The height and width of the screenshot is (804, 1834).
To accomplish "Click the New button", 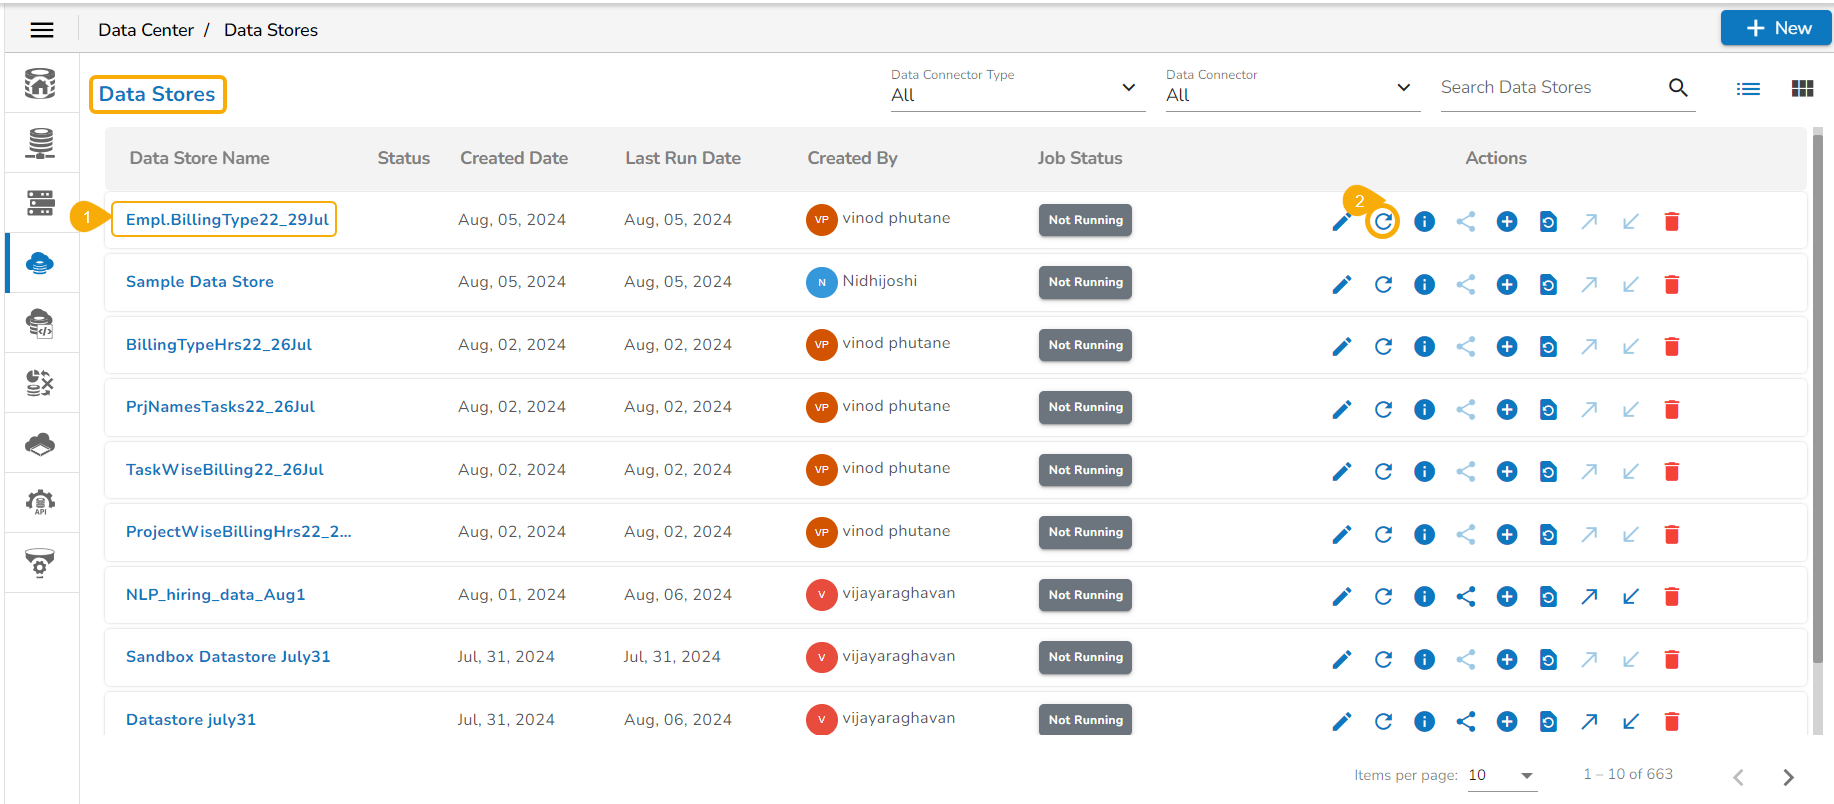I will point(1776,28).
